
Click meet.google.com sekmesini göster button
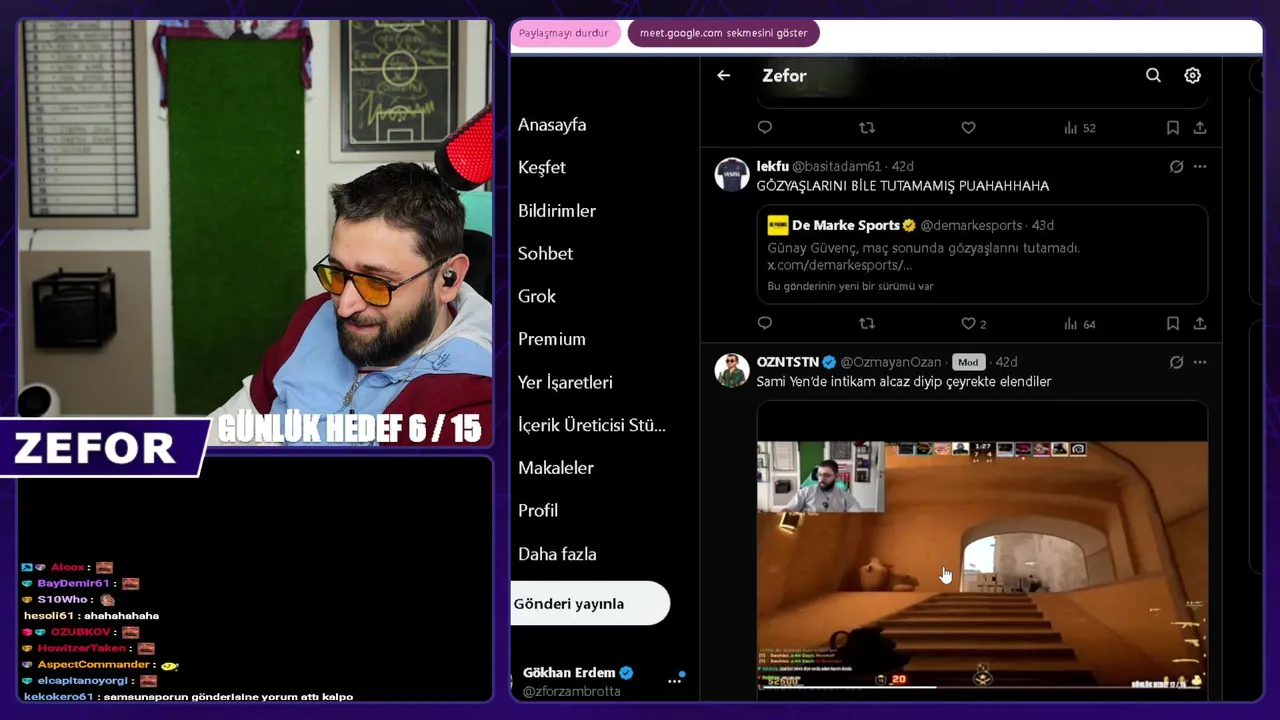724,33
